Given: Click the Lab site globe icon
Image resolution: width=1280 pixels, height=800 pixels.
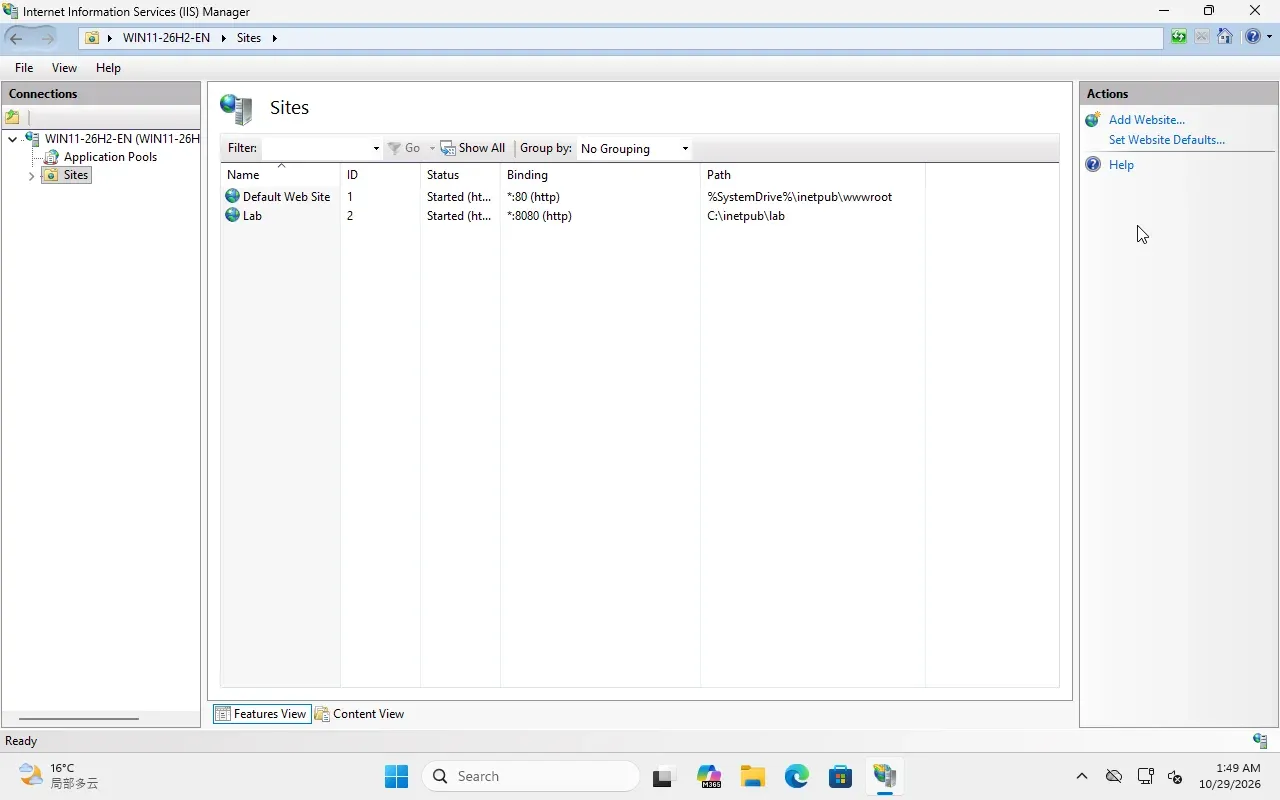Looking at the screenshot, I should (x=233, y=215).
